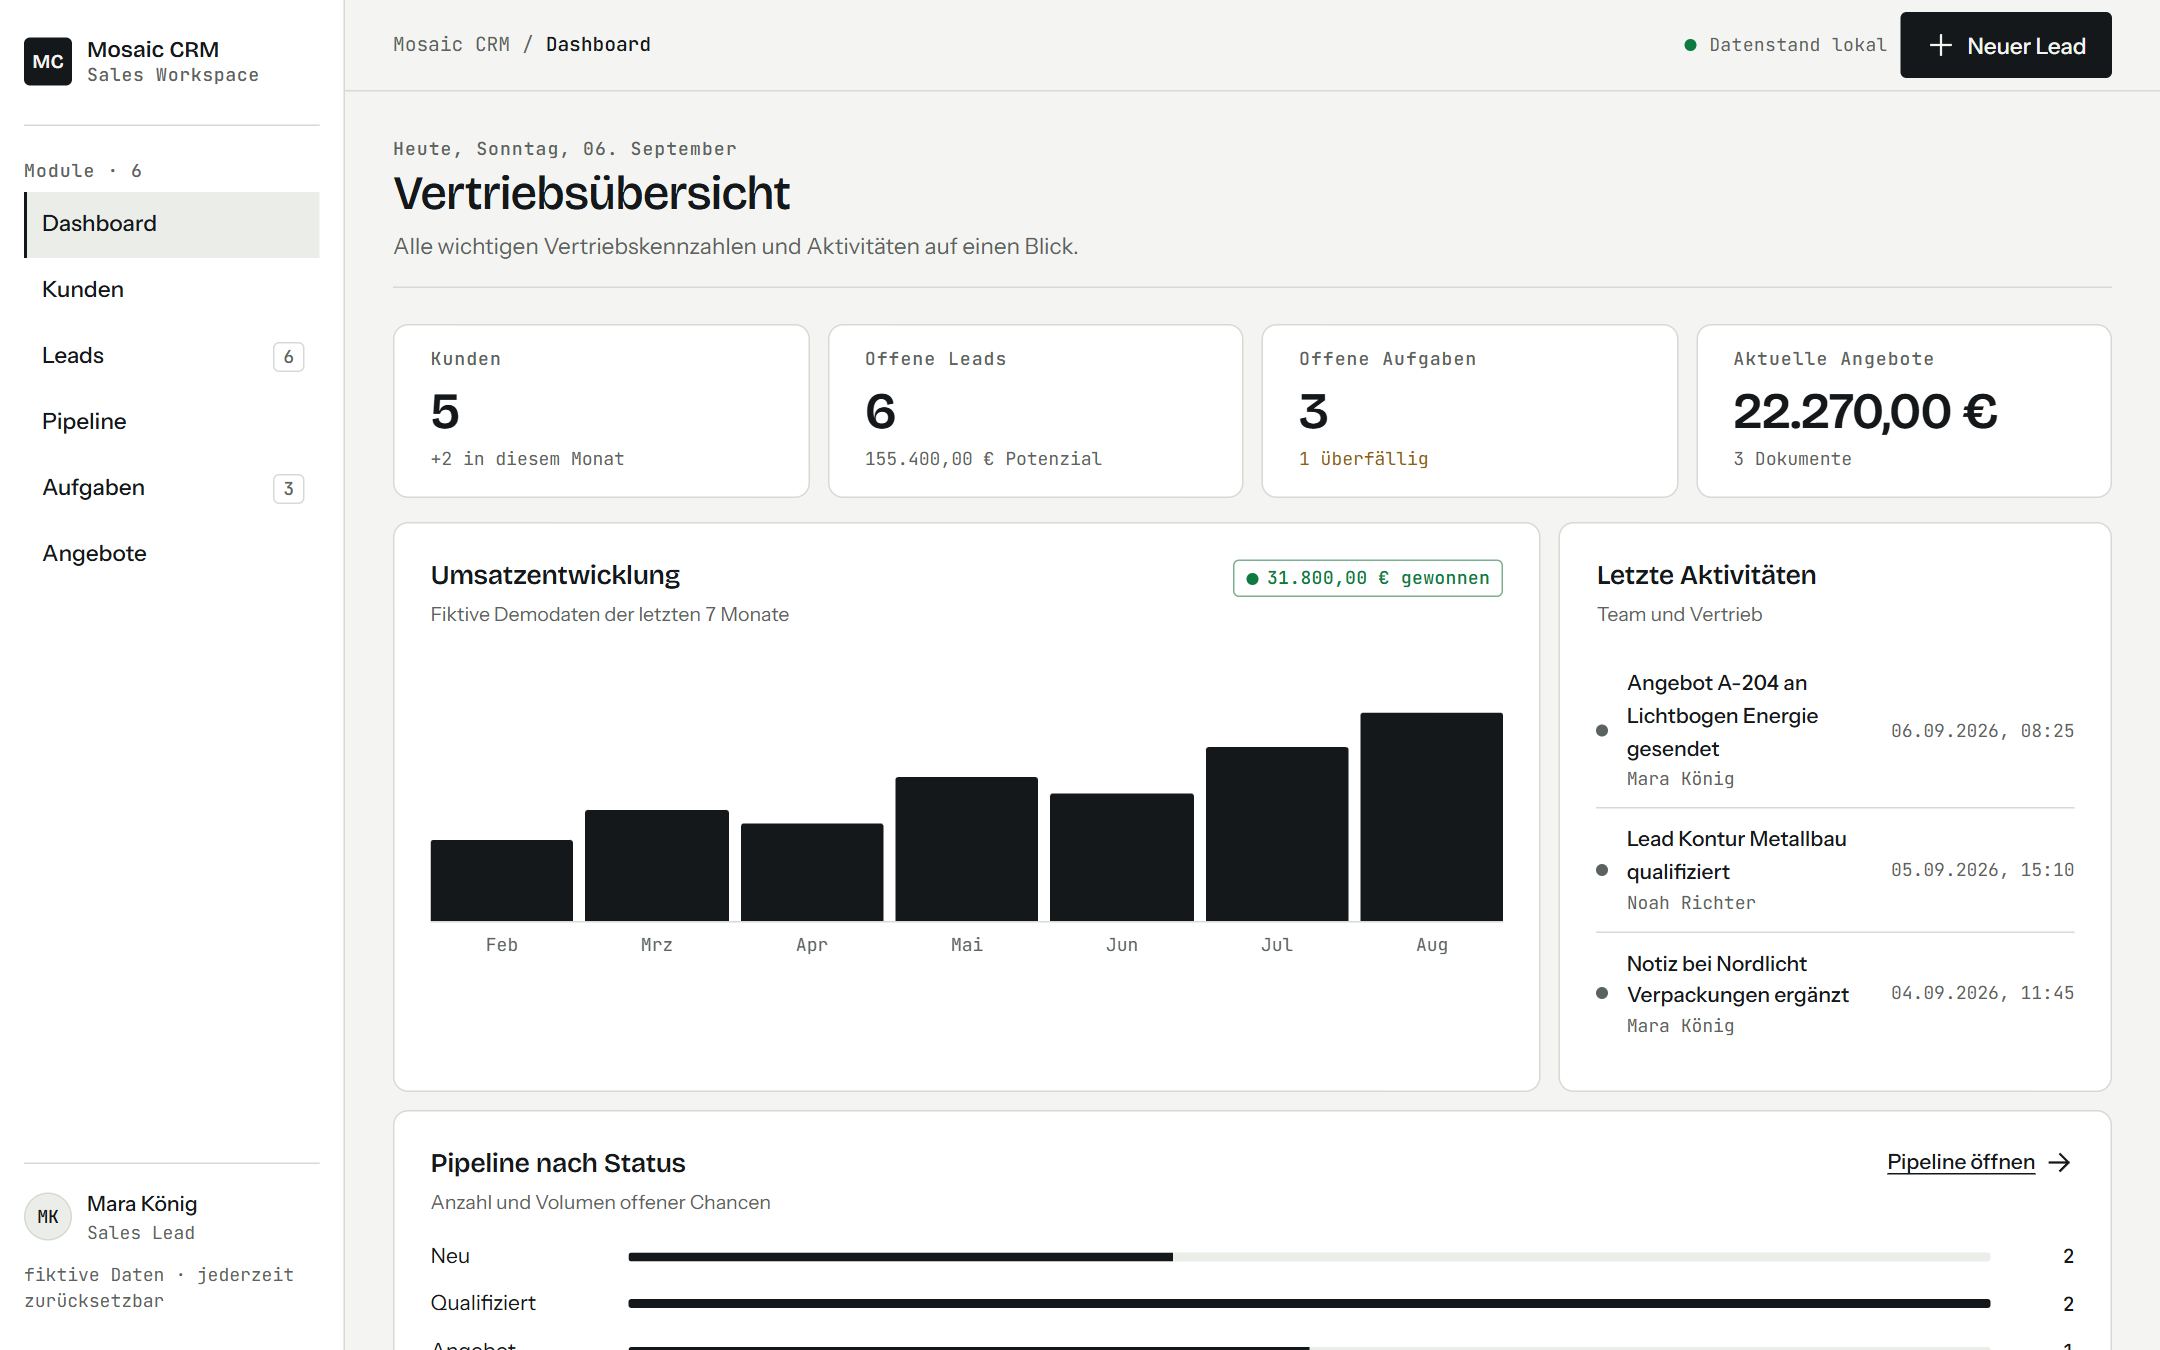Click the Noah Richter author name
The image size is (2160, 1350).
[1691, 903]
